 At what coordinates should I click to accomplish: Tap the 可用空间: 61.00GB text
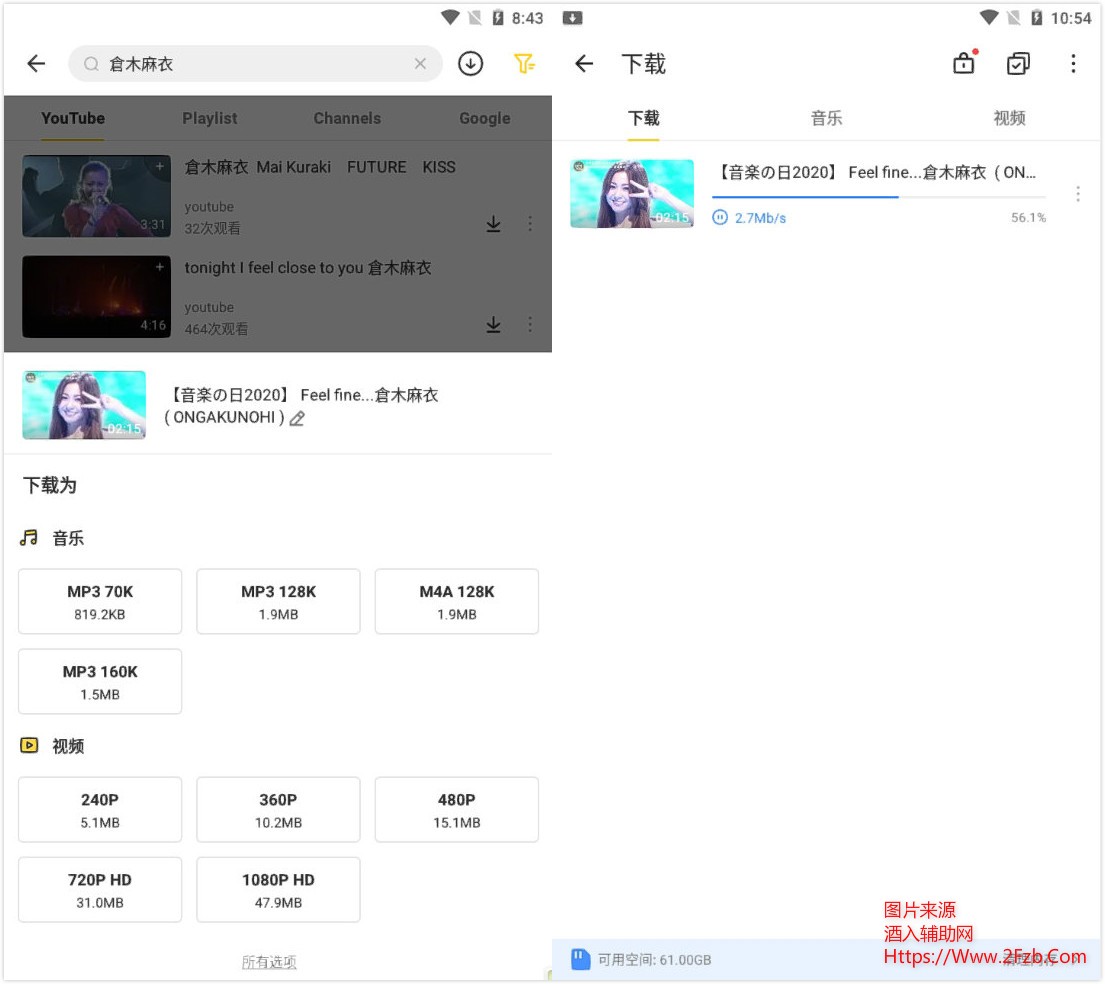tap(655, 960)
